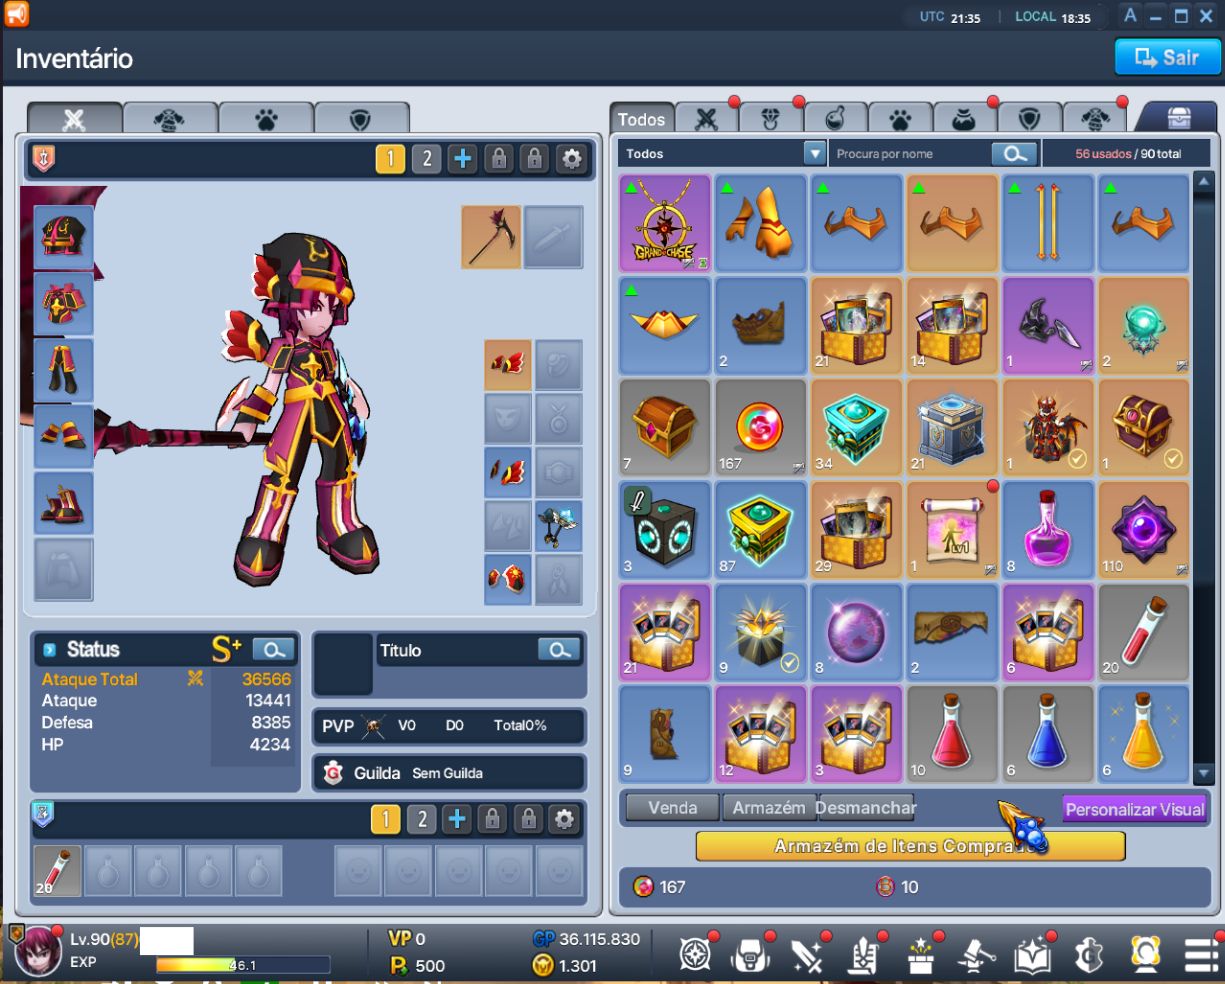Add a consumable preset with plus
This screenshot has height=984, width=1225.
457,820
